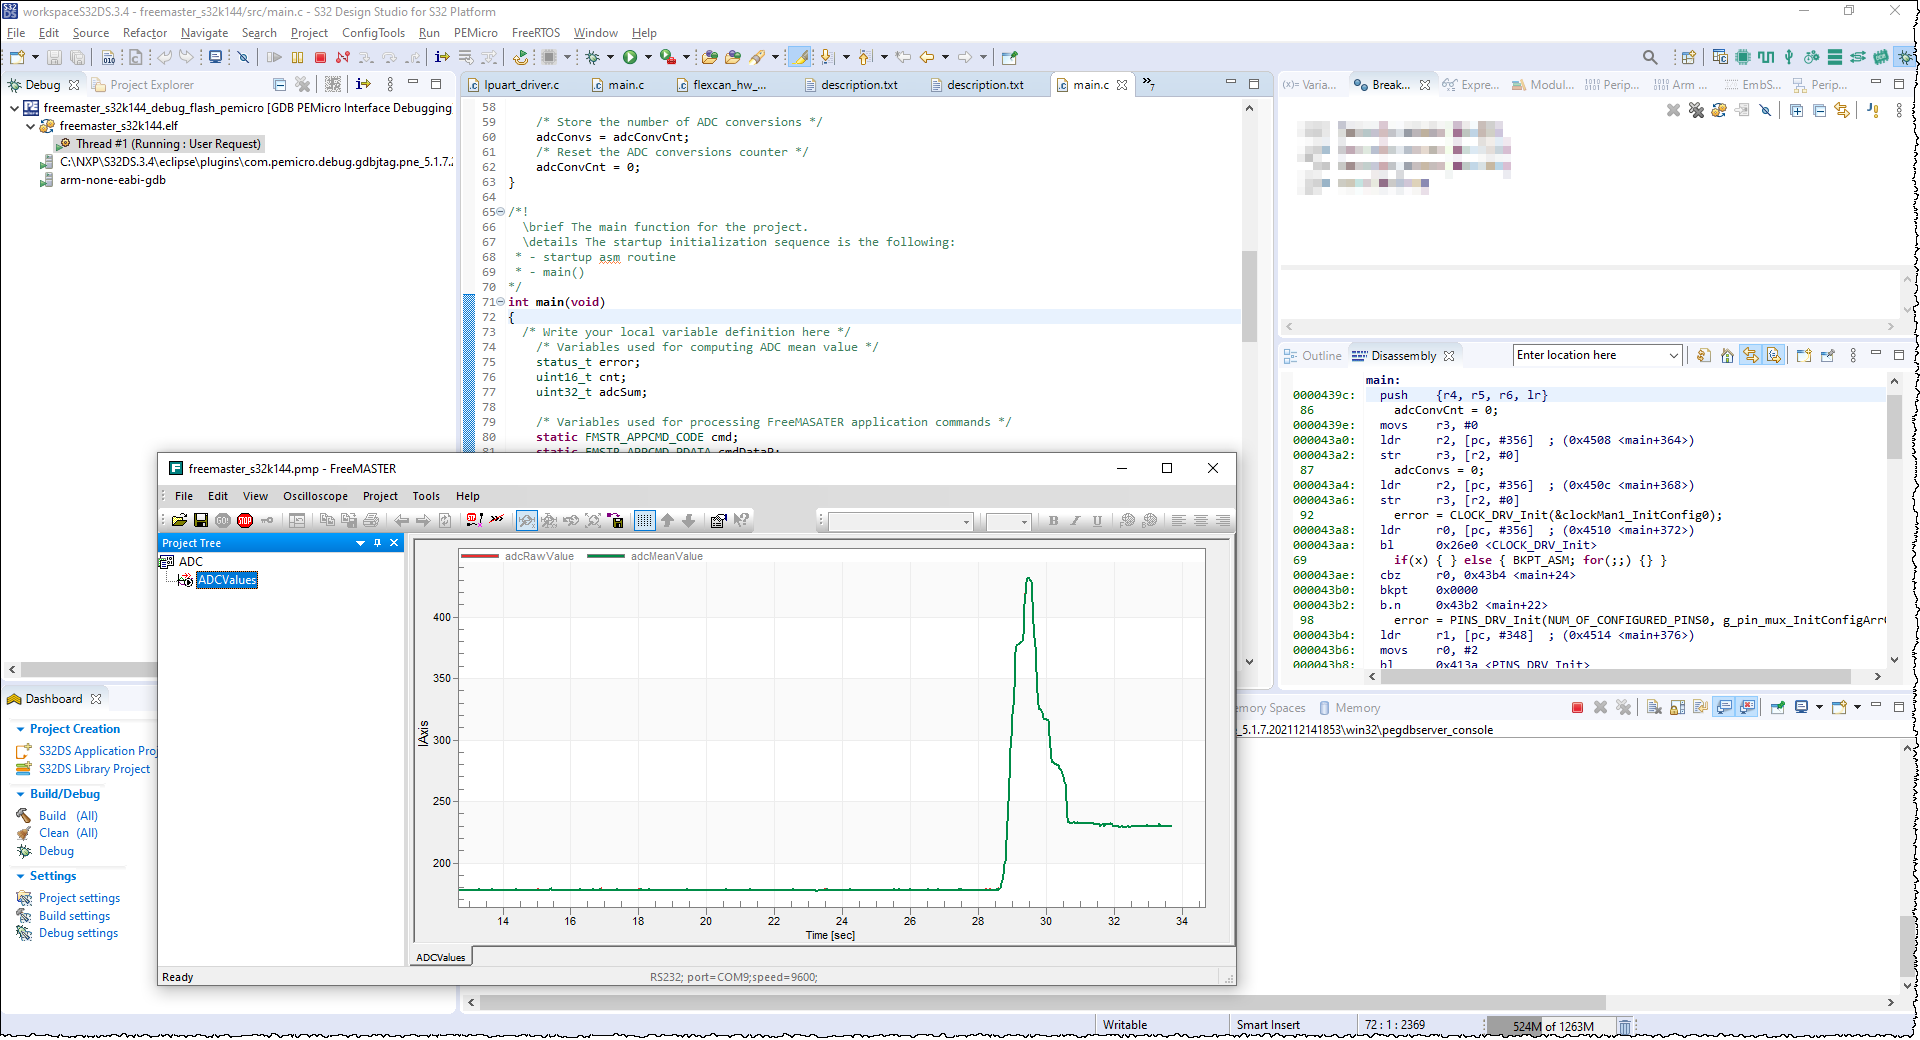Open the Oscilloscope menu in FreeMASTER
The width and height of the screenshot is (1920, 1040).
point(316,496)
